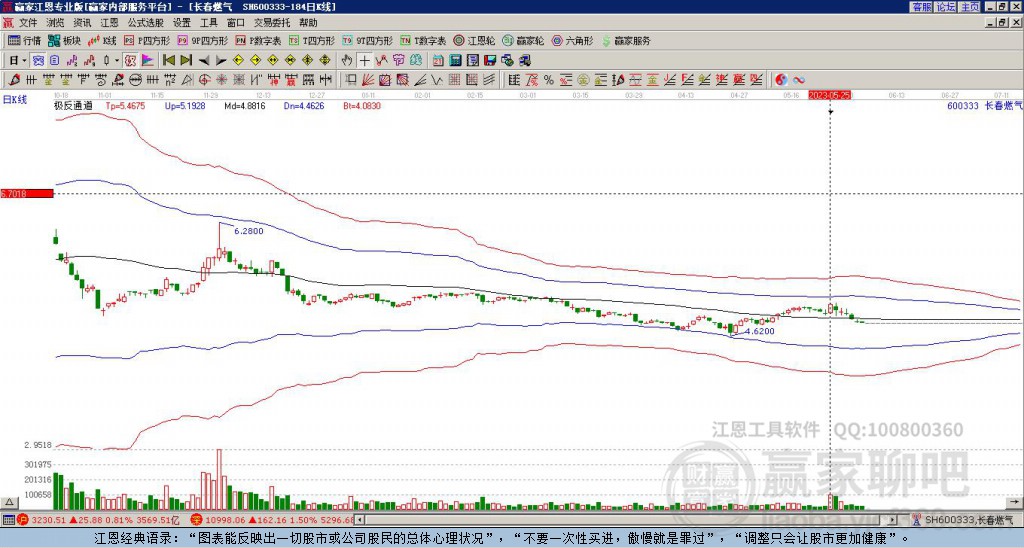Click the red 5.7018 price label
The height and width of the screenshot is (548, 1024).
point(27,193)
